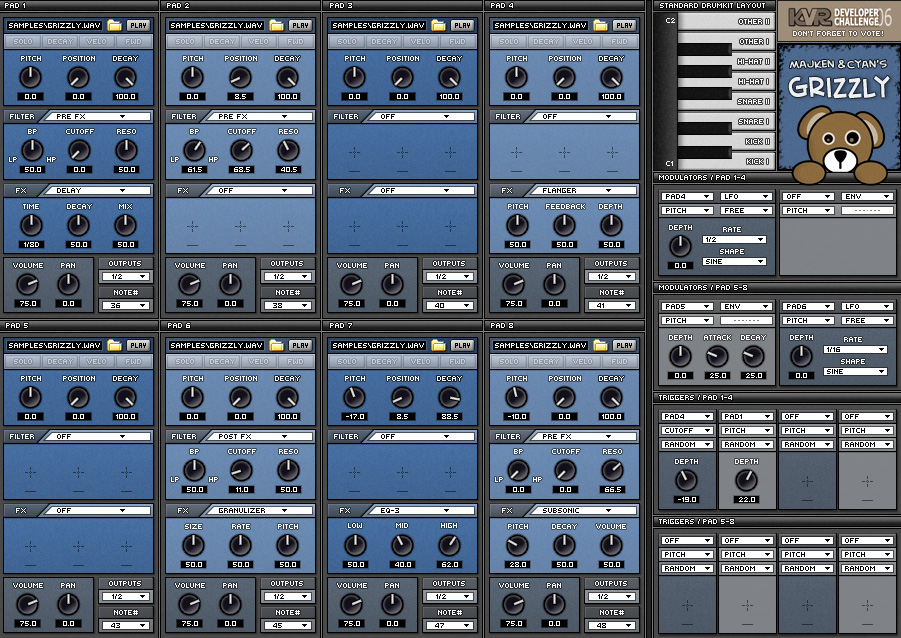Play the Pad 8 sample
This screenshot has width=901, height=638.
point(625,345)
